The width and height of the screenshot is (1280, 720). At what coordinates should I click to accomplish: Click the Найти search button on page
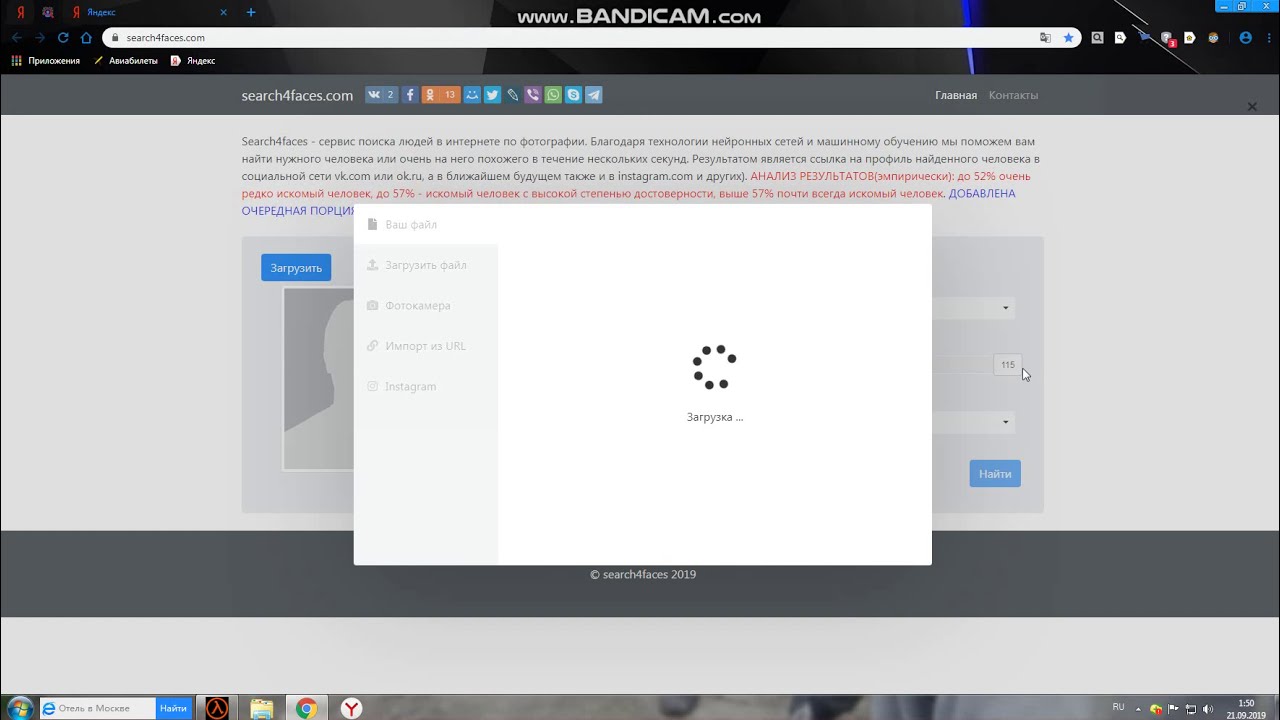coord(995,474)
